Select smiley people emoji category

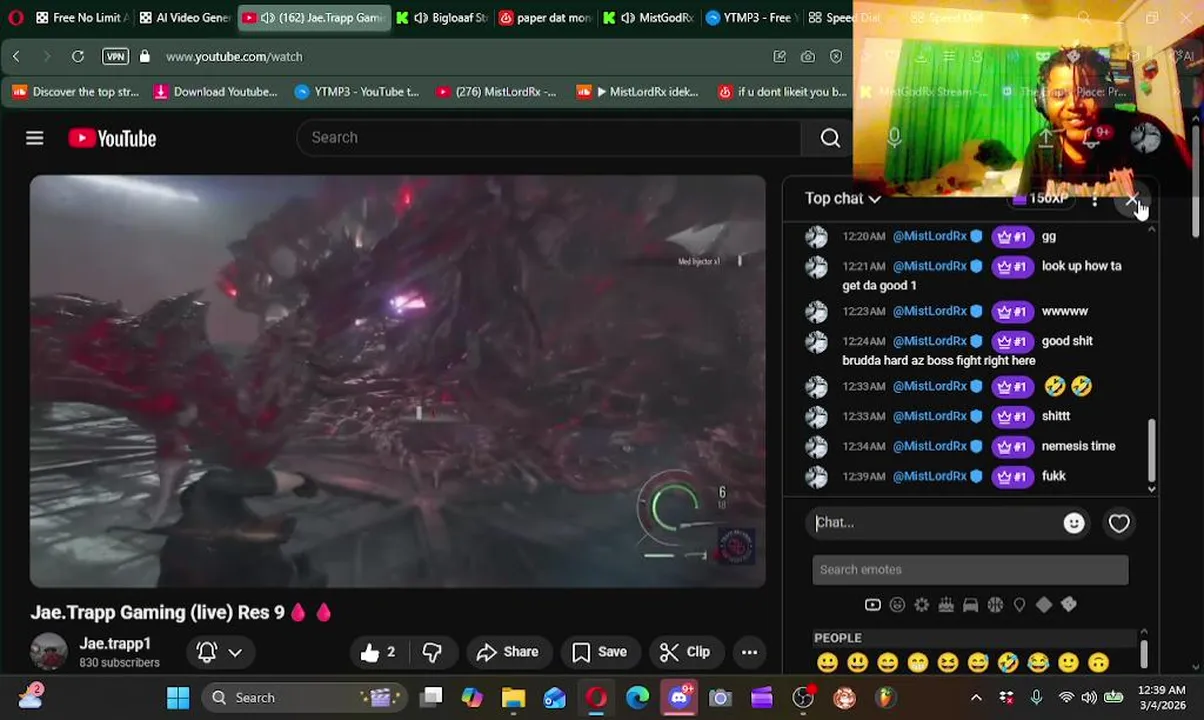click(x=897, y=605)
